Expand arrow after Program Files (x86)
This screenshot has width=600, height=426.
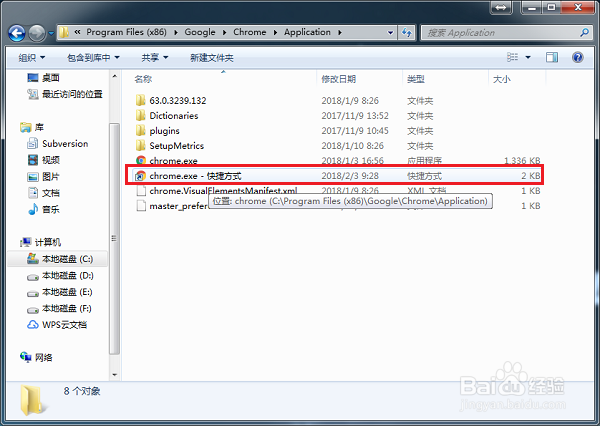pos(176,33)
